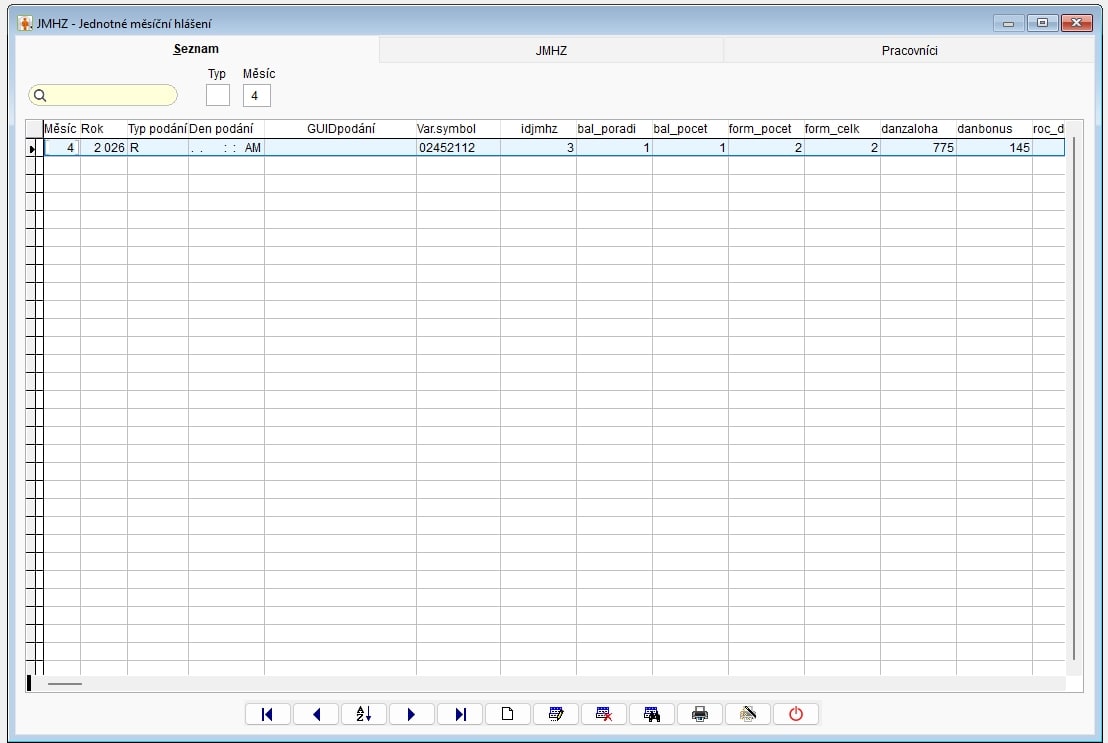Click the yellow search input field
Image resolution: width=1108 pixels, height=743 pixels.
104,95
